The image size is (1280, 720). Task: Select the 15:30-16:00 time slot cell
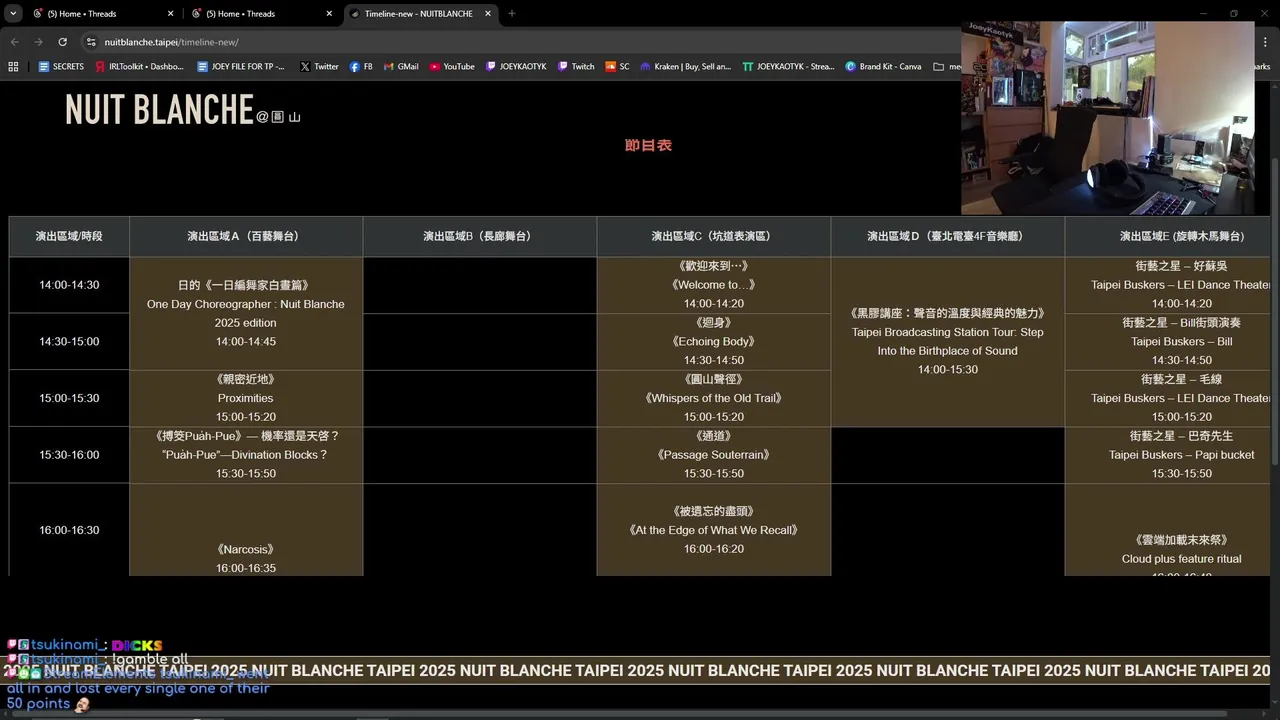click(x=69, y=455)
